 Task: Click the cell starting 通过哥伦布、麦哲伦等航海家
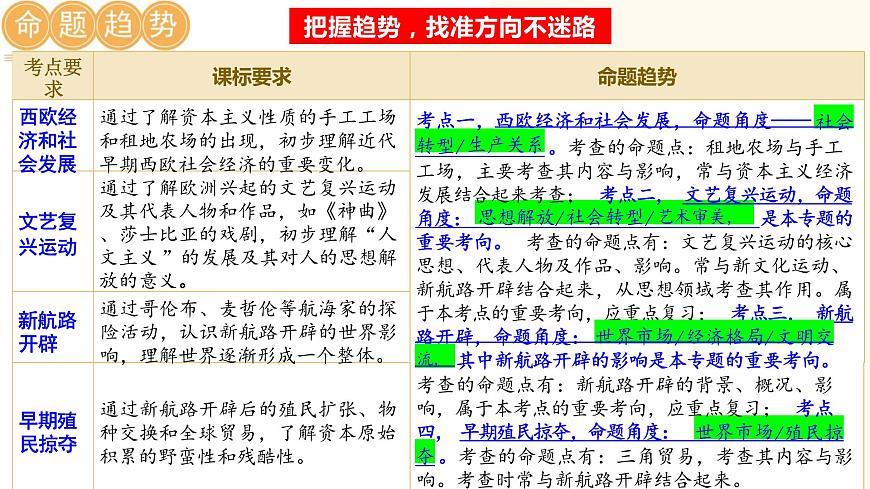coord(248,331)
